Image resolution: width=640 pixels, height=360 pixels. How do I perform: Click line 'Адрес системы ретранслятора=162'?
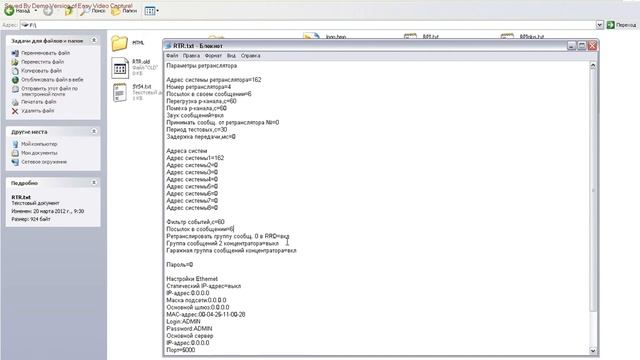tap(214, 80)
